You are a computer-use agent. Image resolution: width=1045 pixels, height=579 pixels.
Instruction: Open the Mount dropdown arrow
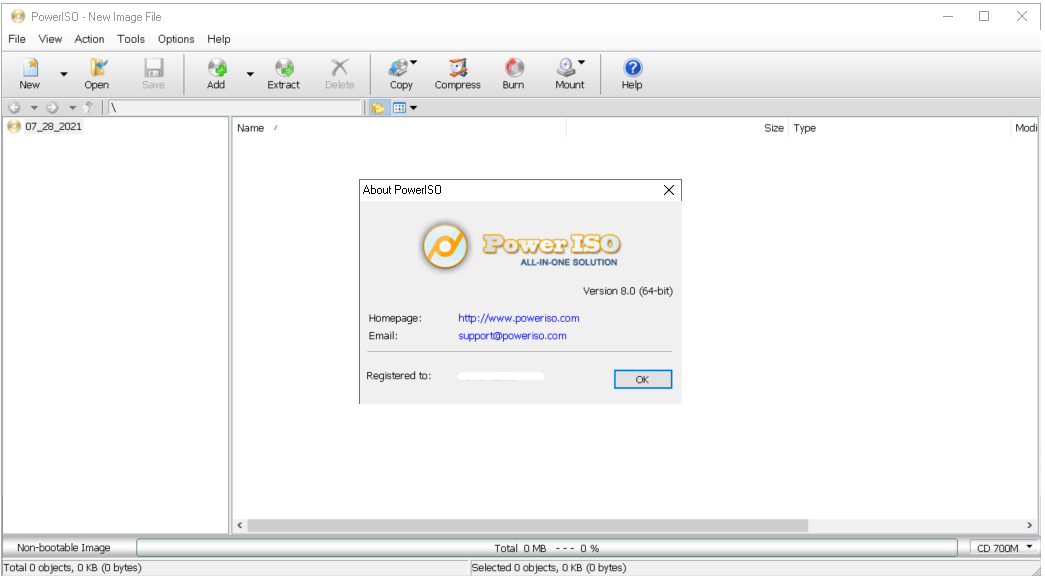pyautogui.click(x=582, y=63)
